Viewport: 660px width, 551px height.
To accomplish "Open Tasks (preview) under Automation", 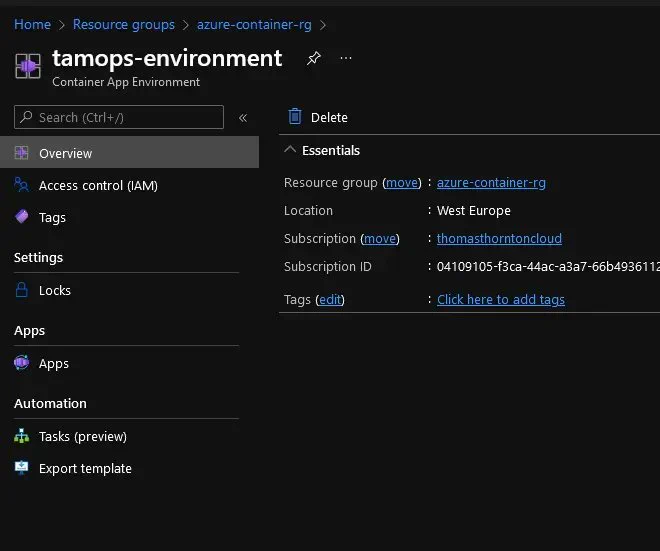I will 83,437.
